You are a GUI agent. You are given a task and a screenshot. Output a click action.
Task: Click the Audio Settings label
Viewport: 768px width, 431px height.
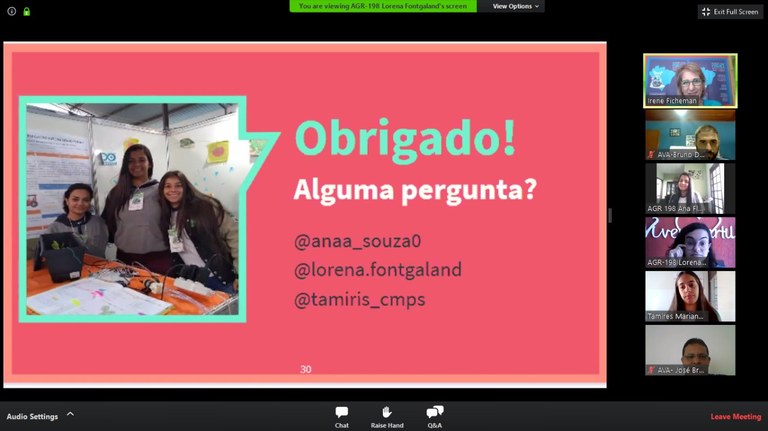(x=32, y=416)
